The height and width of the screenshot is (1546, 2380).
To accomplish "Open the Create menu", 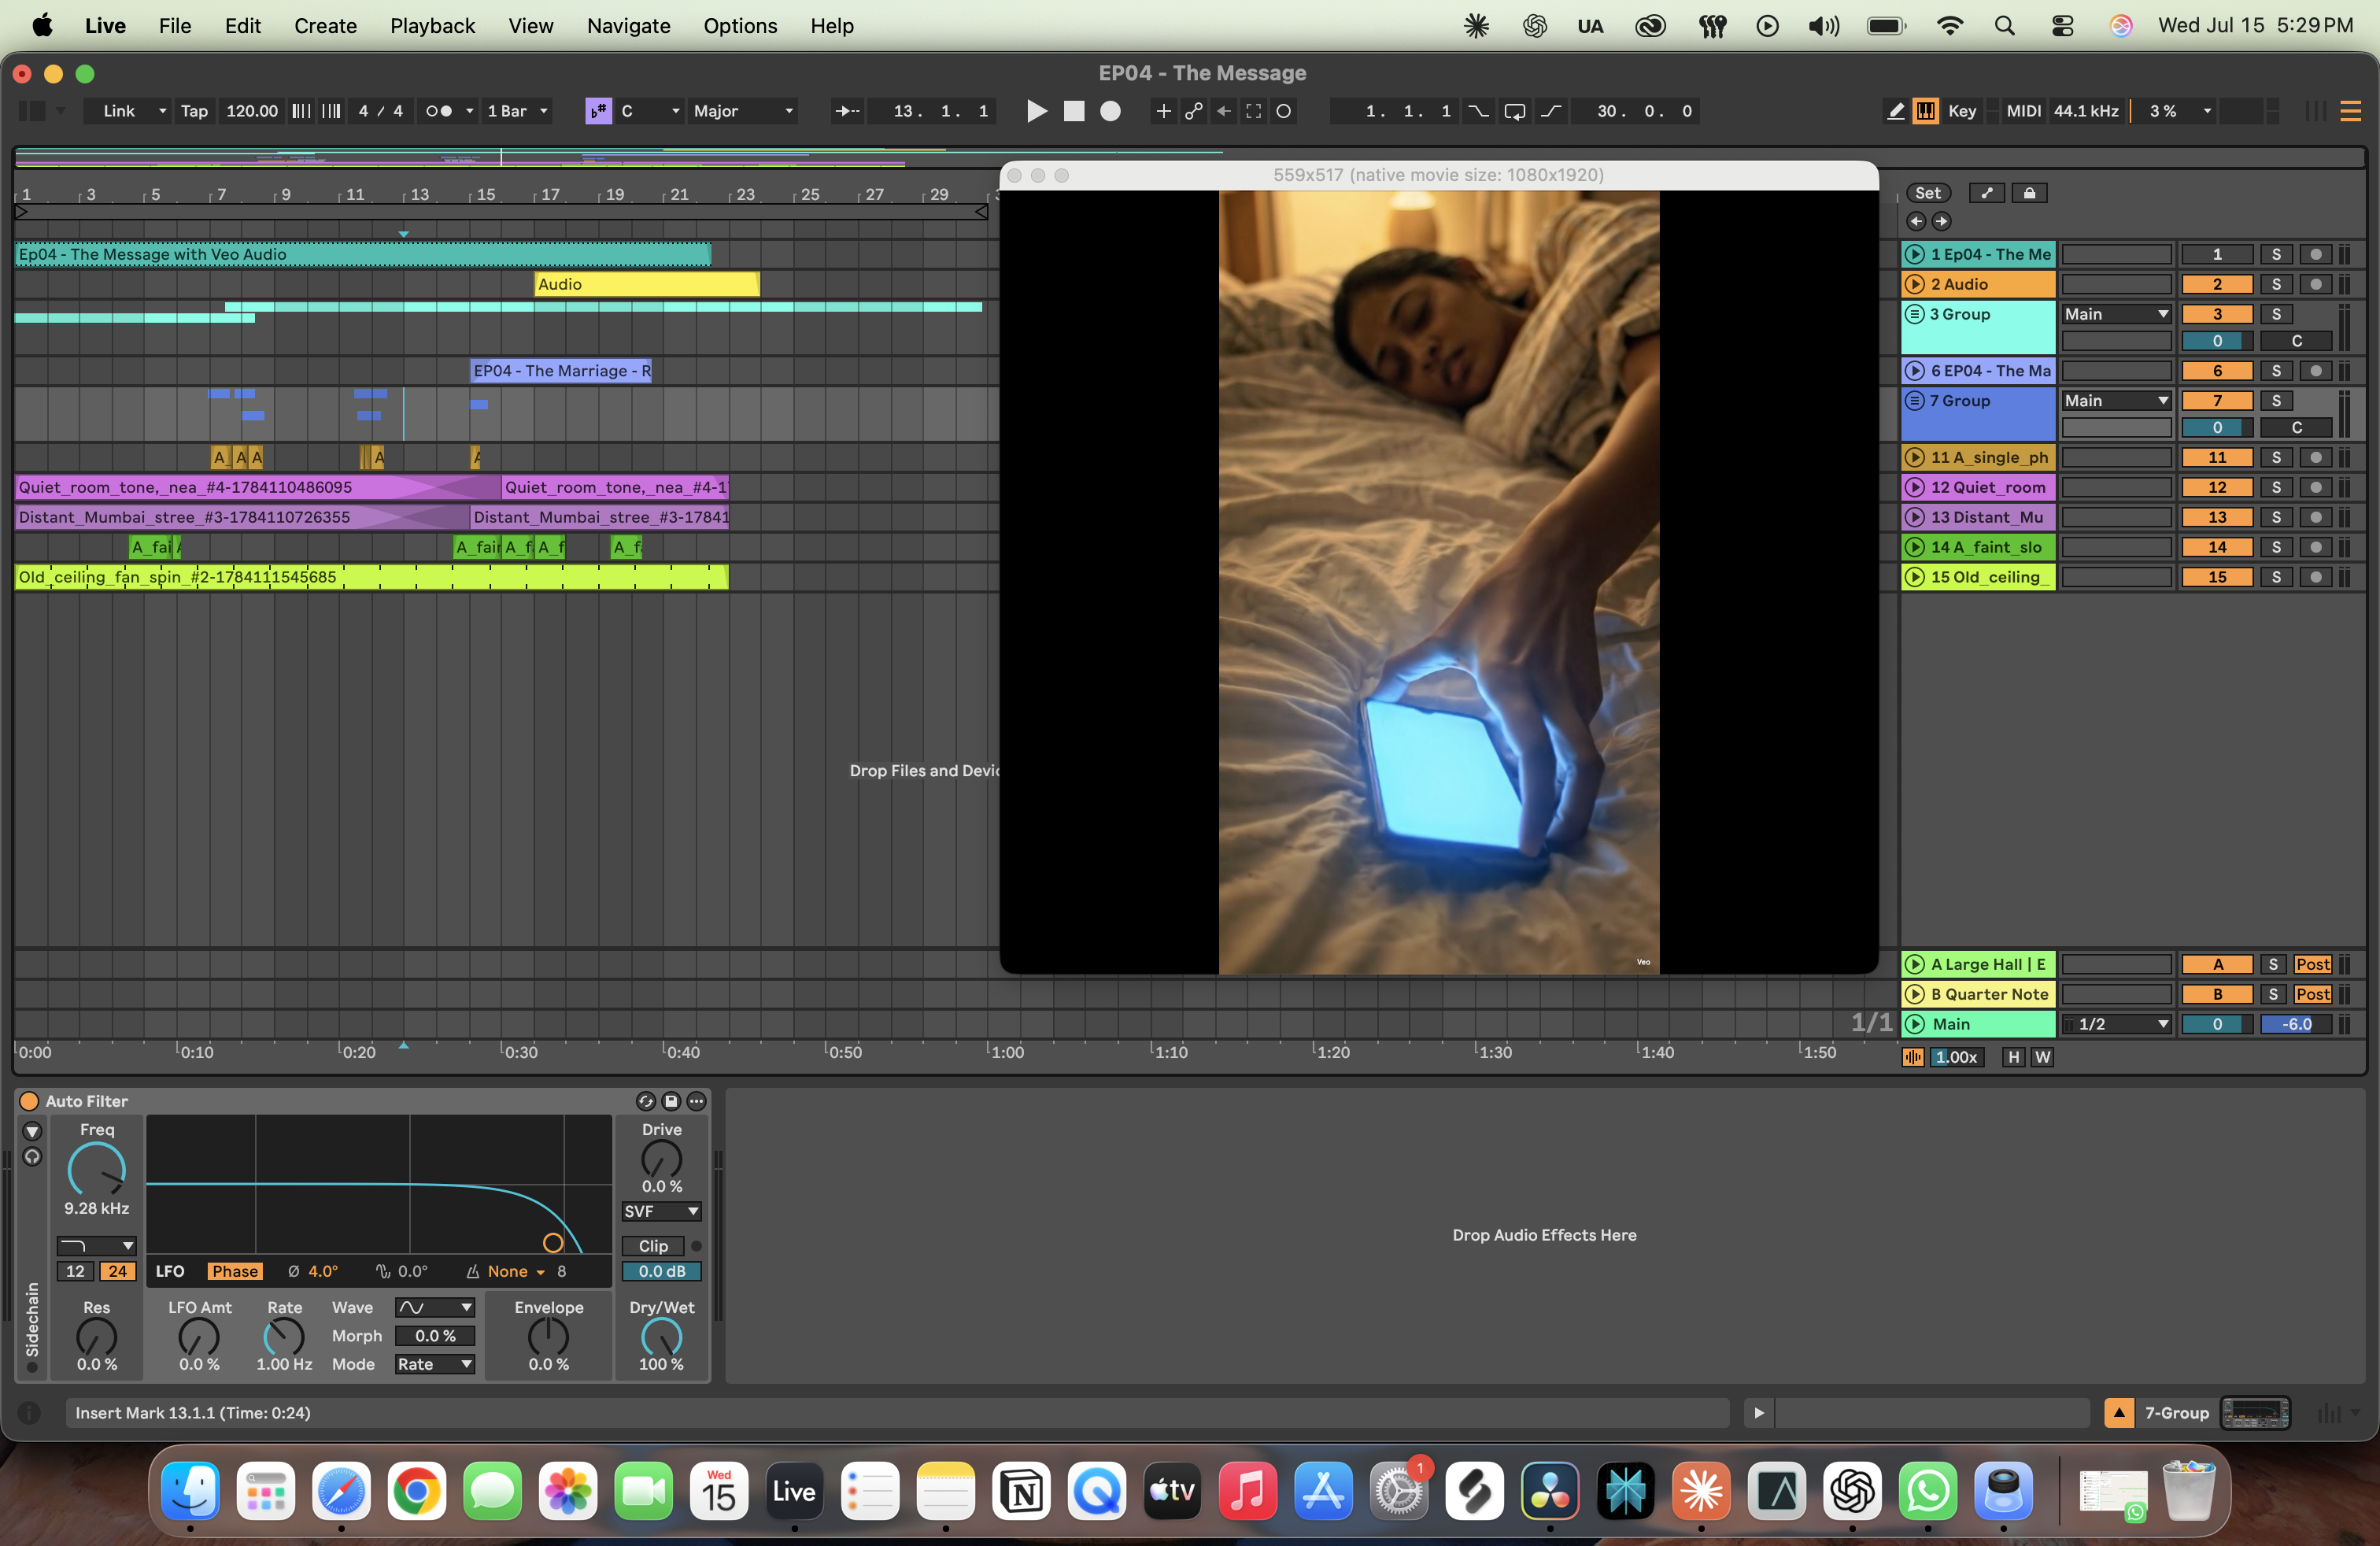I will (325, 26).
